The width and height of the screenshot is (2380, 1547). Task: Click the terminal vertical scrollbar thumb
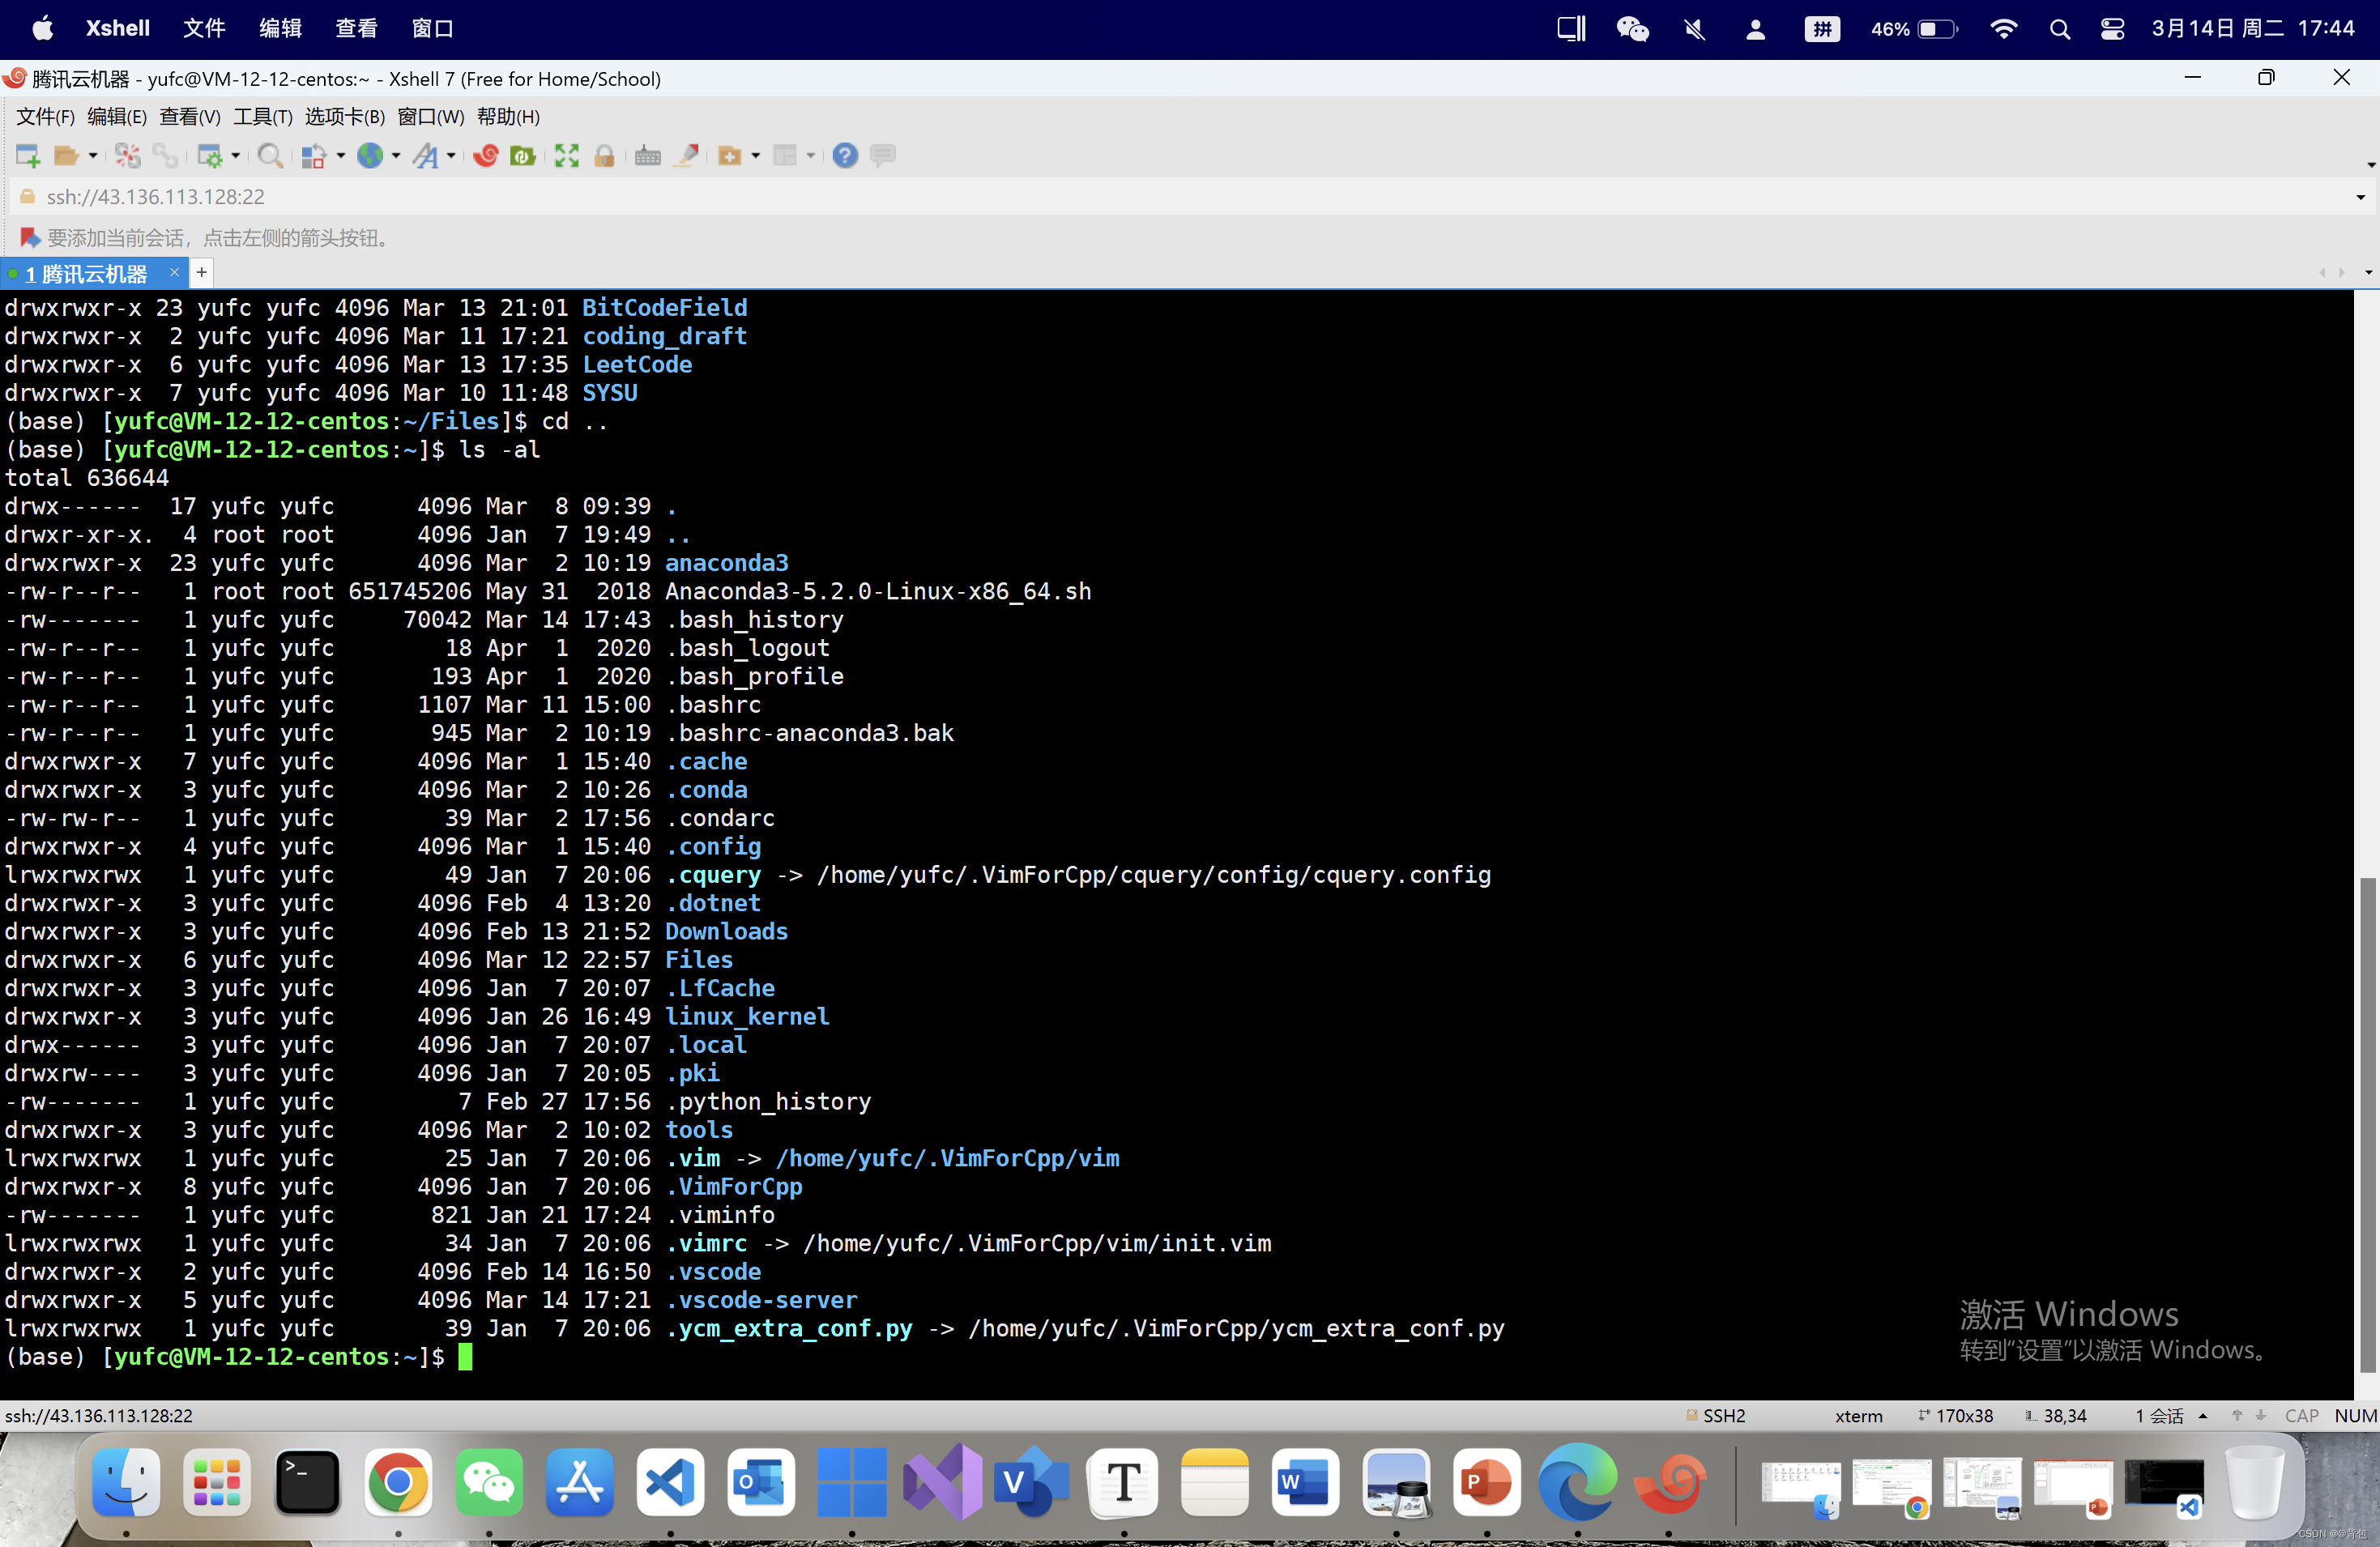coord(2367,1124)
